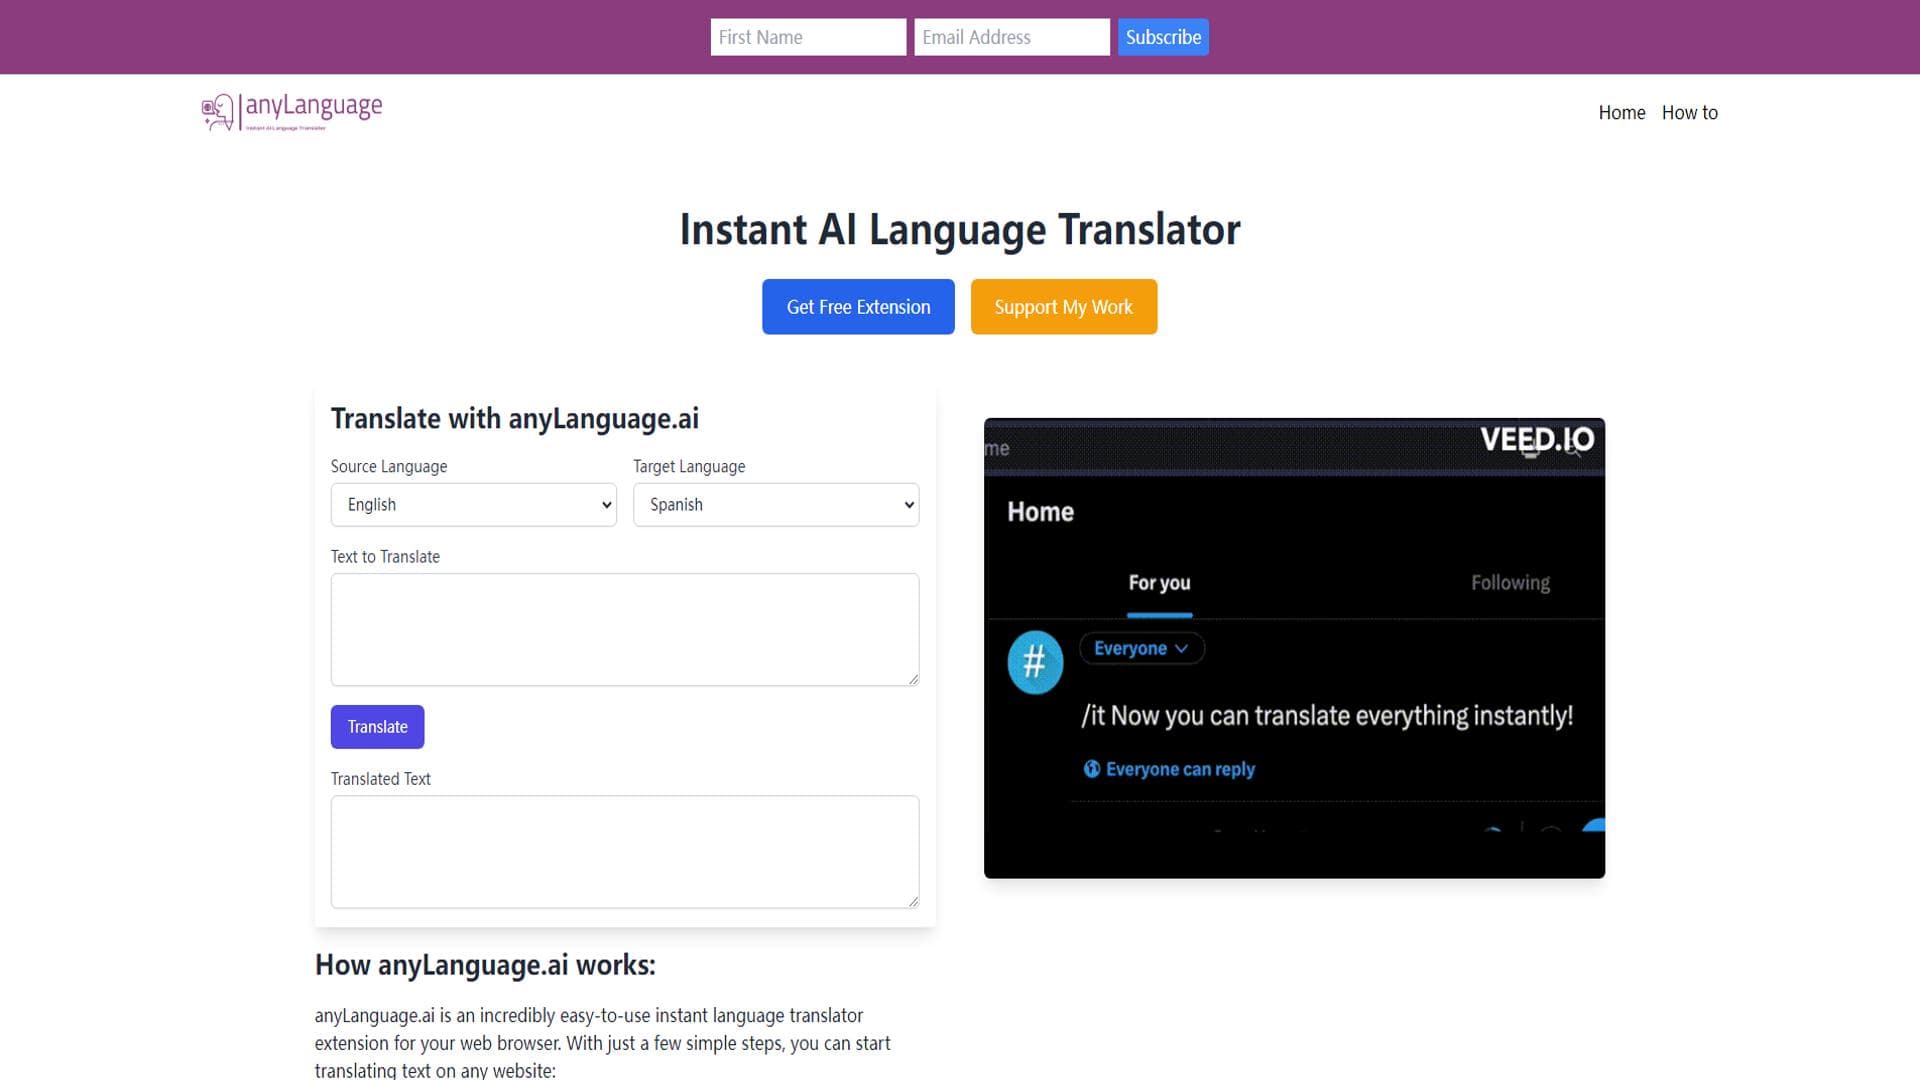Screen dimensions: 1920x1080
Task: Click Get Free Extension button
Action: [x=858, y=307]
